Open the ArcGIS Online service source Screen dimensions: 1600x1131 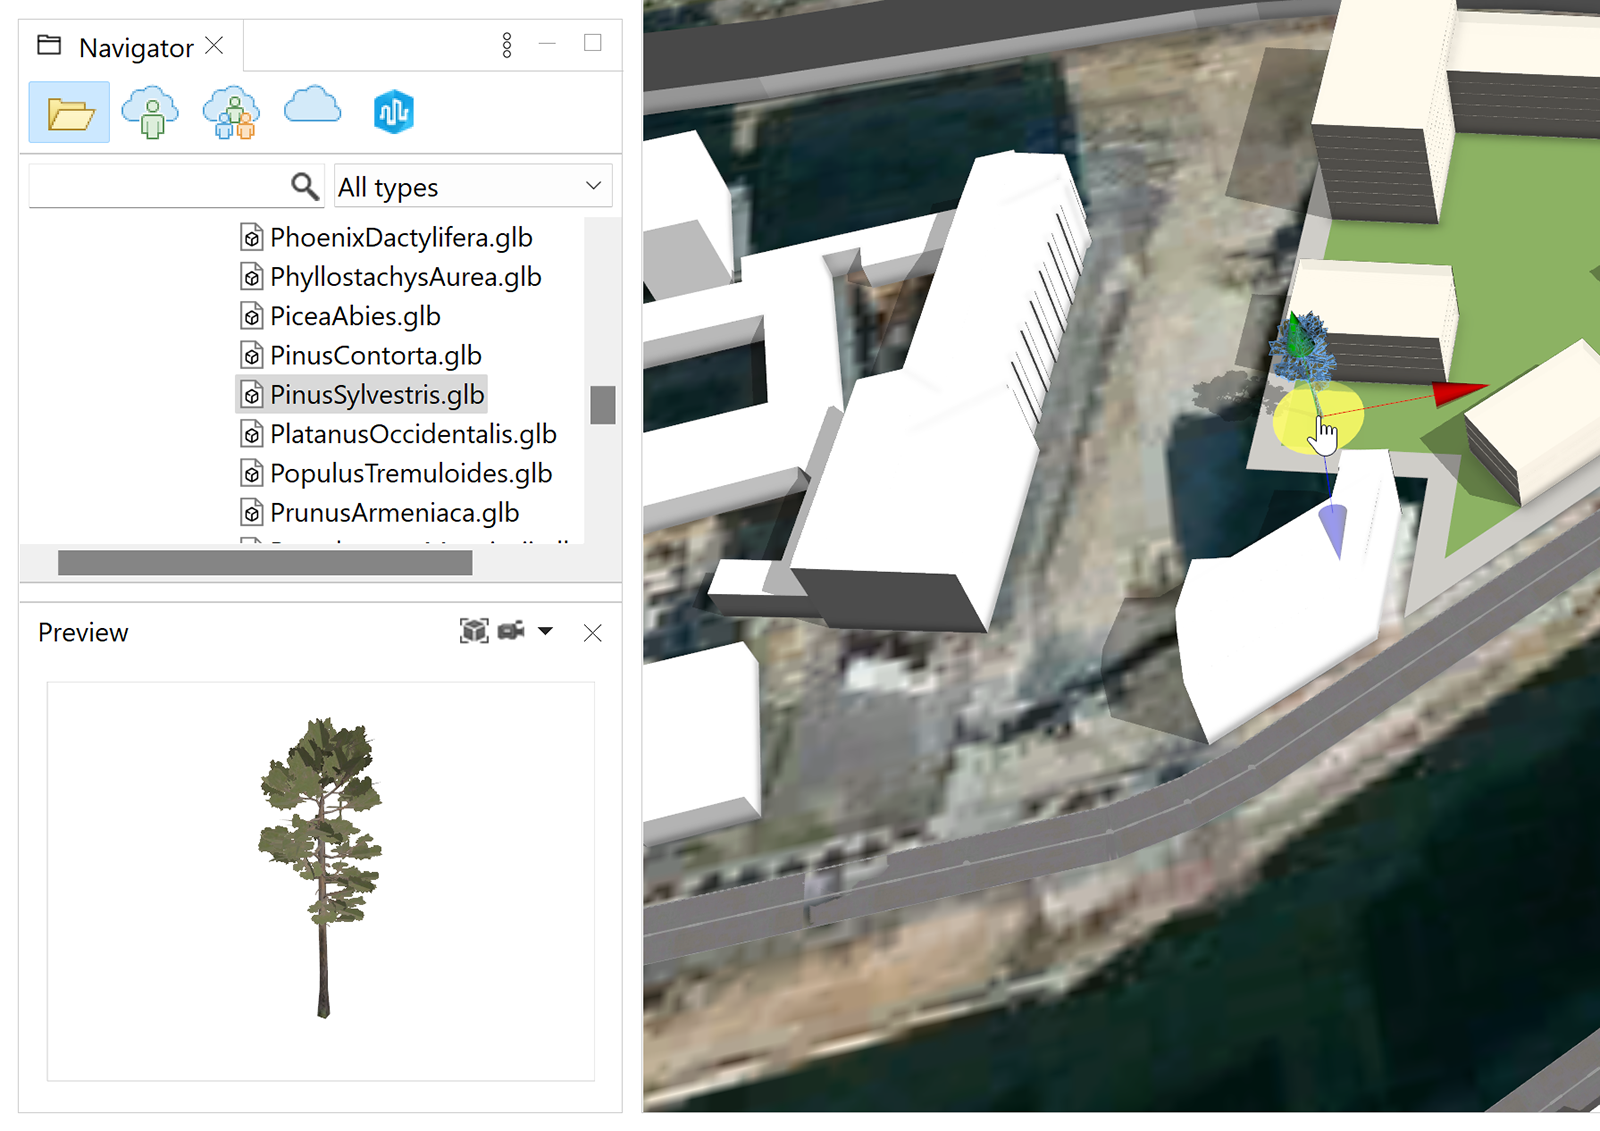392,111
